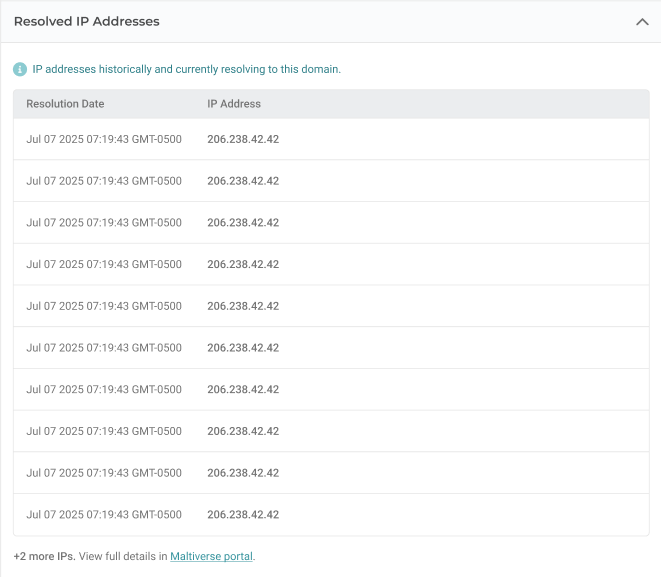Viewport: 661px width, 577px height.
Task: Click the Resolution Date column header
Action: click(65, 104)
